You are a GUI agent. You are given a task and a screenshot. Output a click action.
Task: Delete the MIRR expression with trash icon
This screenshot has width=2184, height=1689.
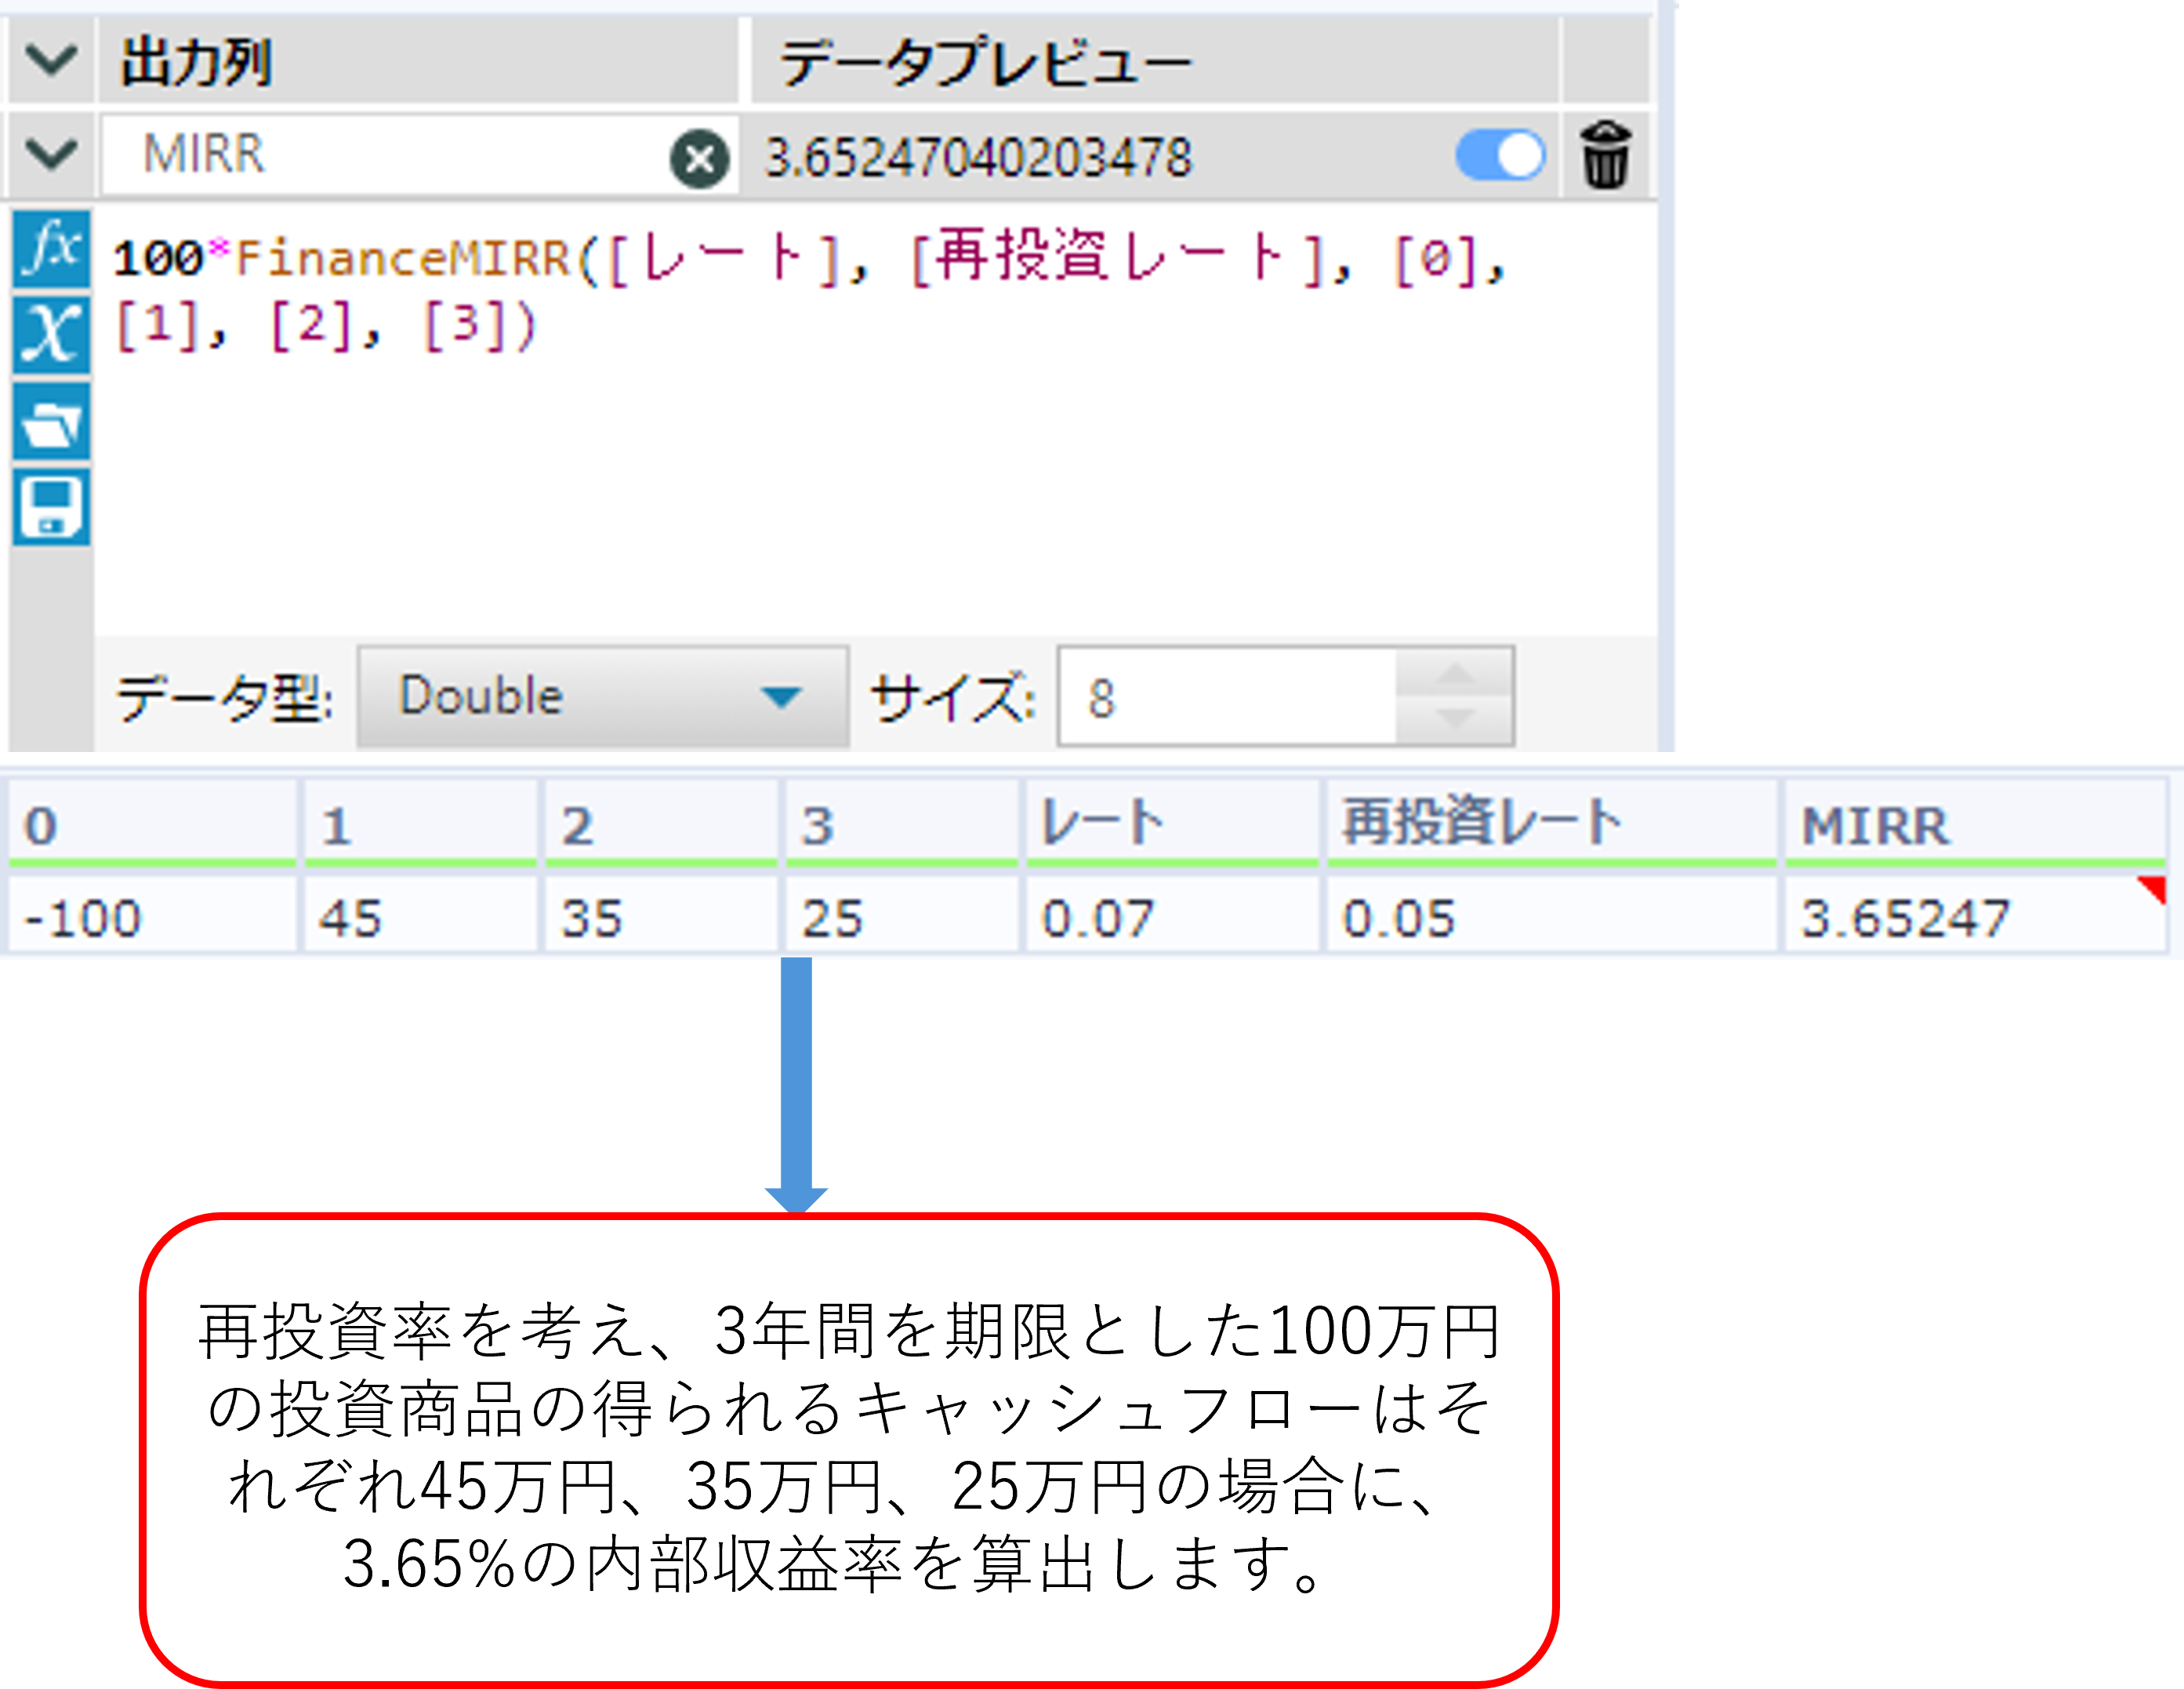1605,156
